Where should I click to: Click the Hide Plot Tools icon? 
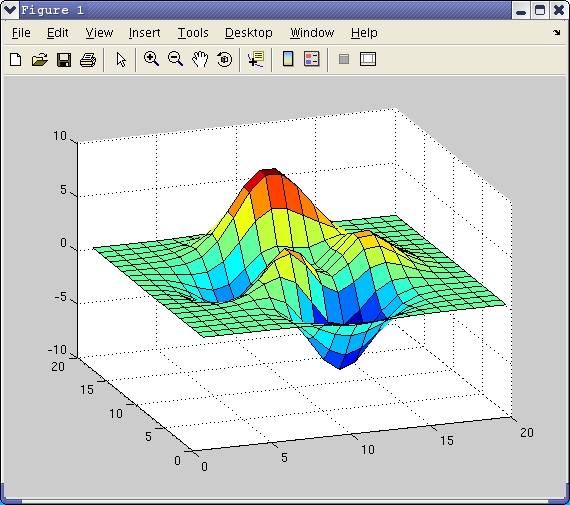[344, 59]
